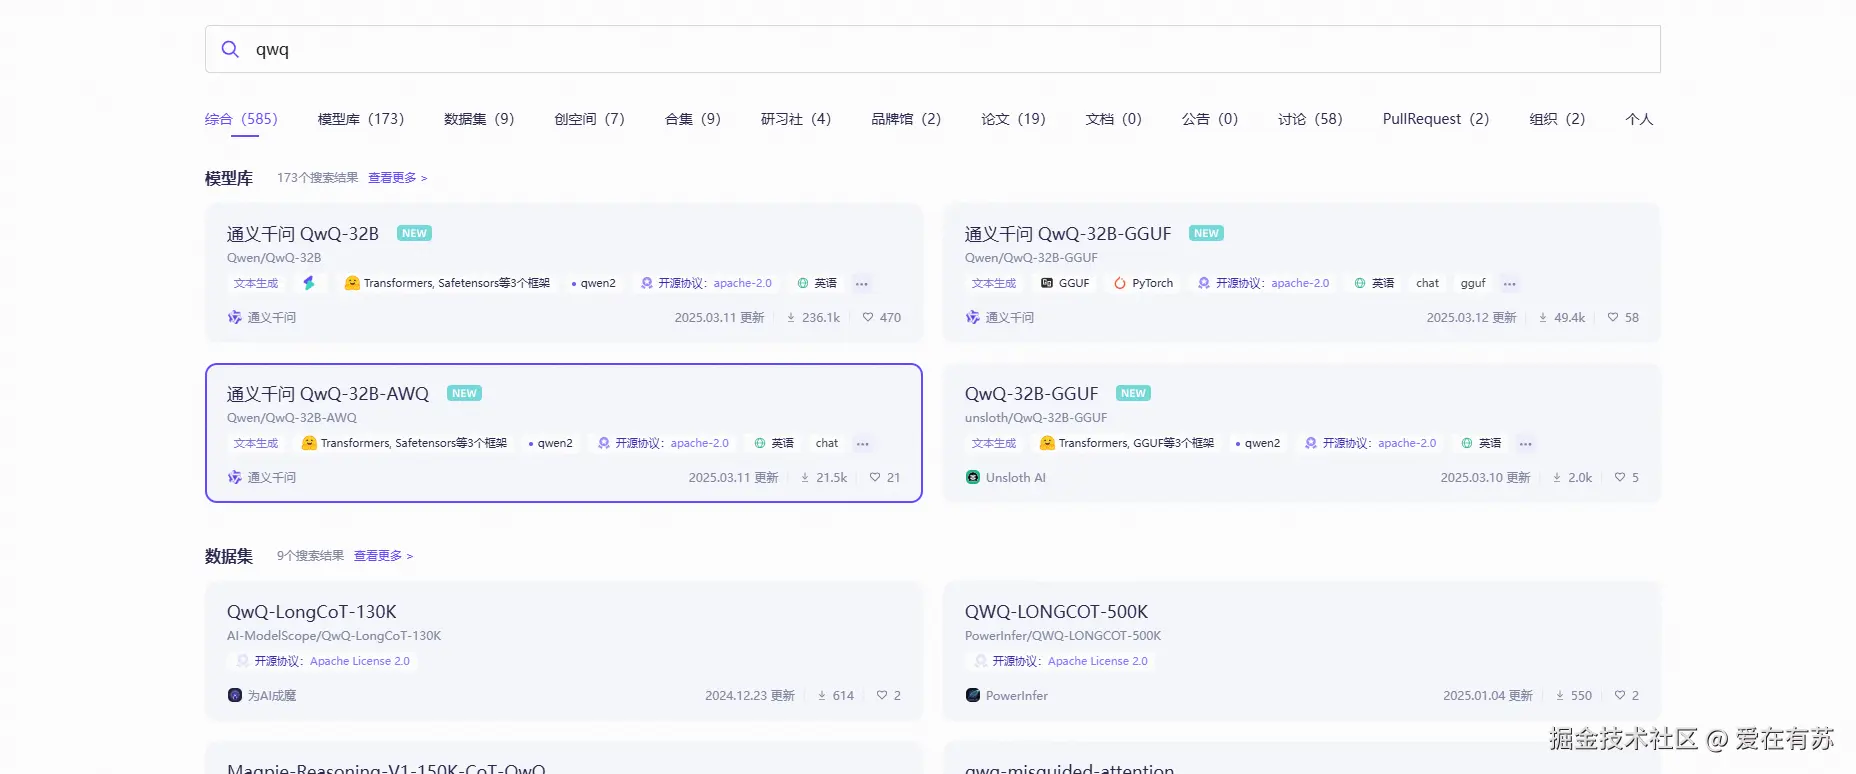The height and width of the screenshot is (774, 1856).
Task: Click the Qwen/QwQ-32B-AWQ path text
Action: [292, 418]
